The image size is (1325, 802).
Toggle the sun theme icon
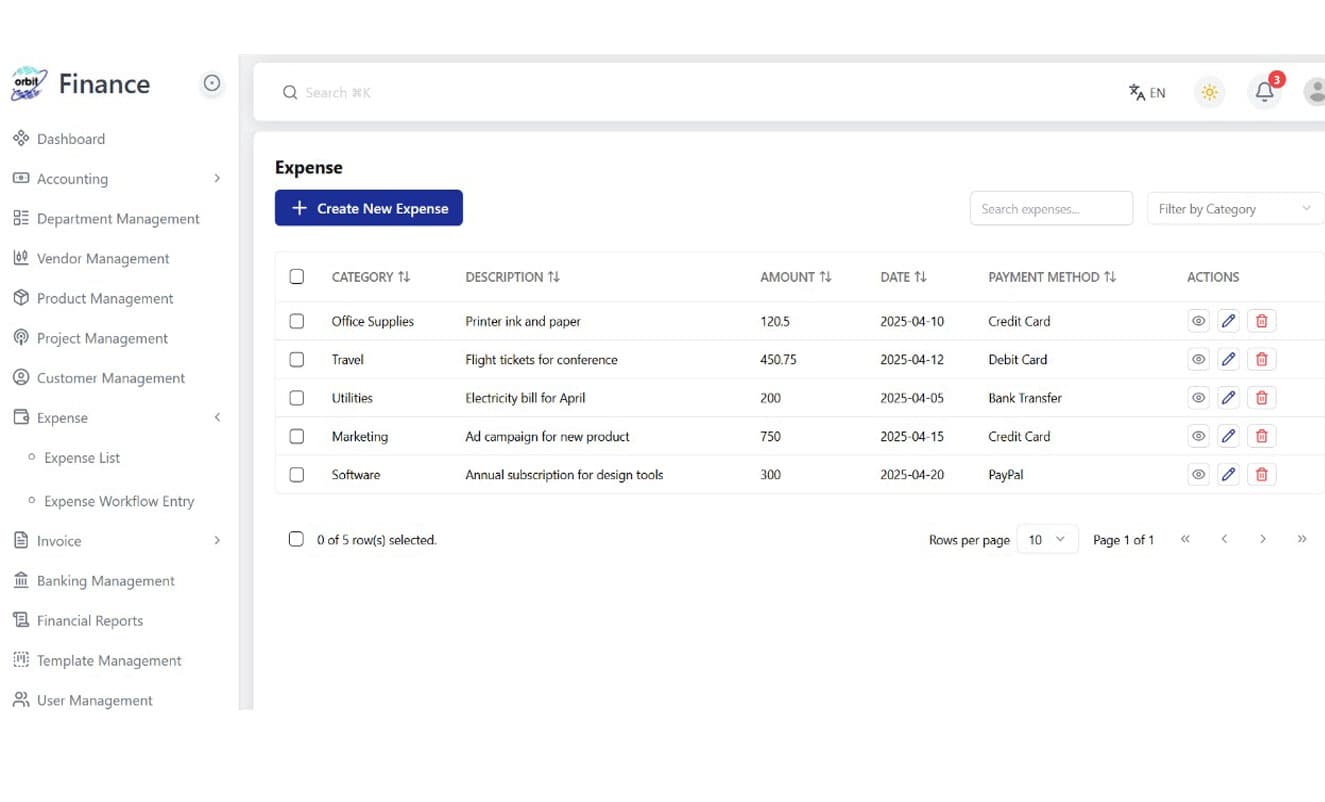[x=1210, y=93]
